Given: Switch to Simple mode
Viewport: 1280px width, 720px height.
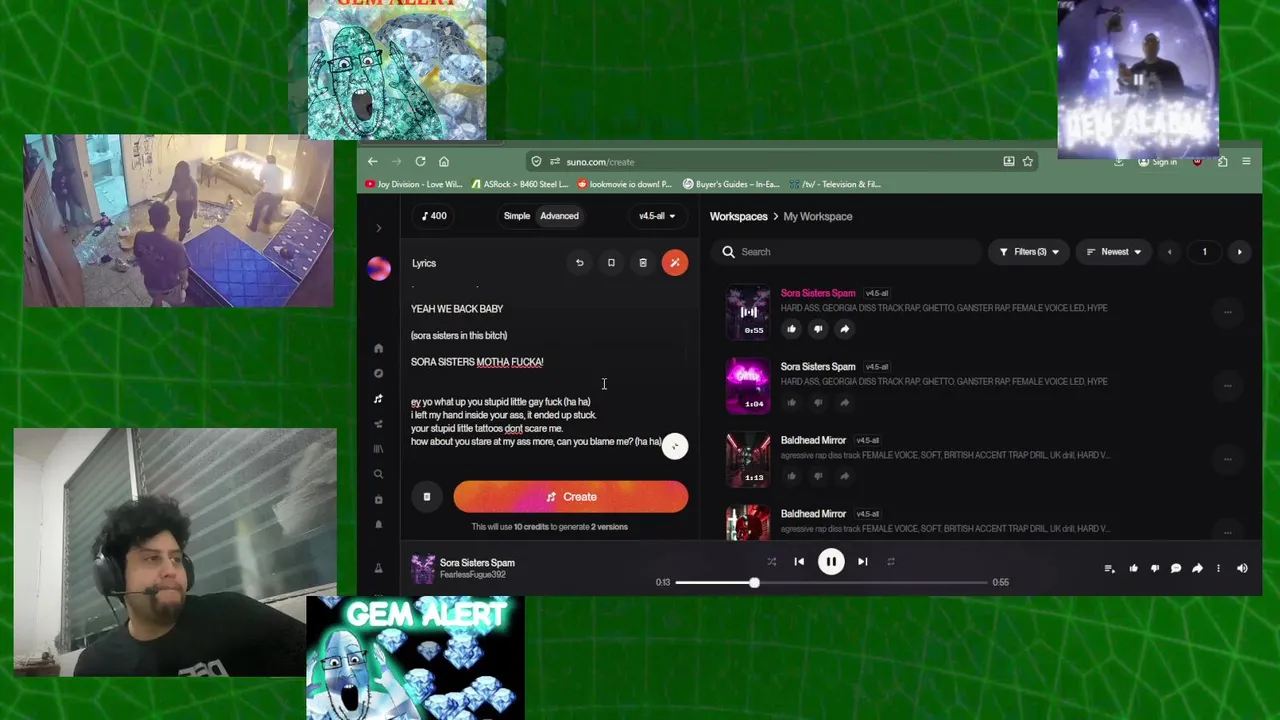Looking at the screenshot, I should 517,216.
